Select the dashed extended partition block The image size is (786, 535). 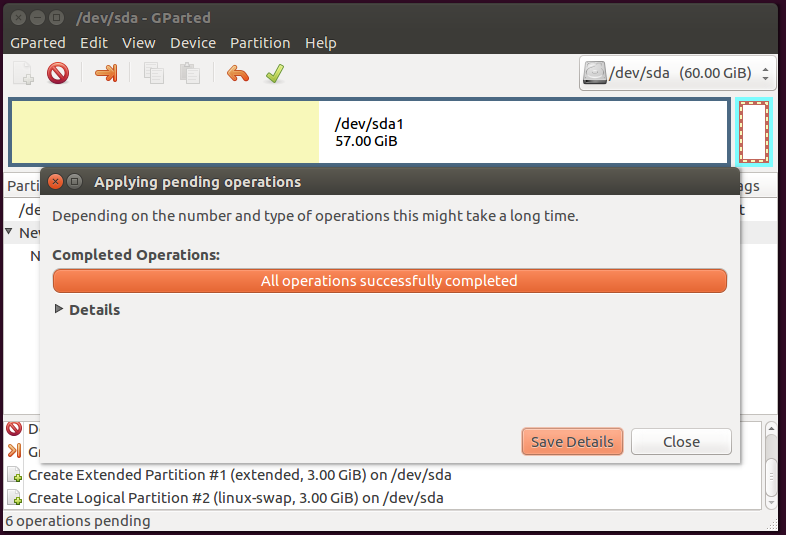[x=754, y=132]
